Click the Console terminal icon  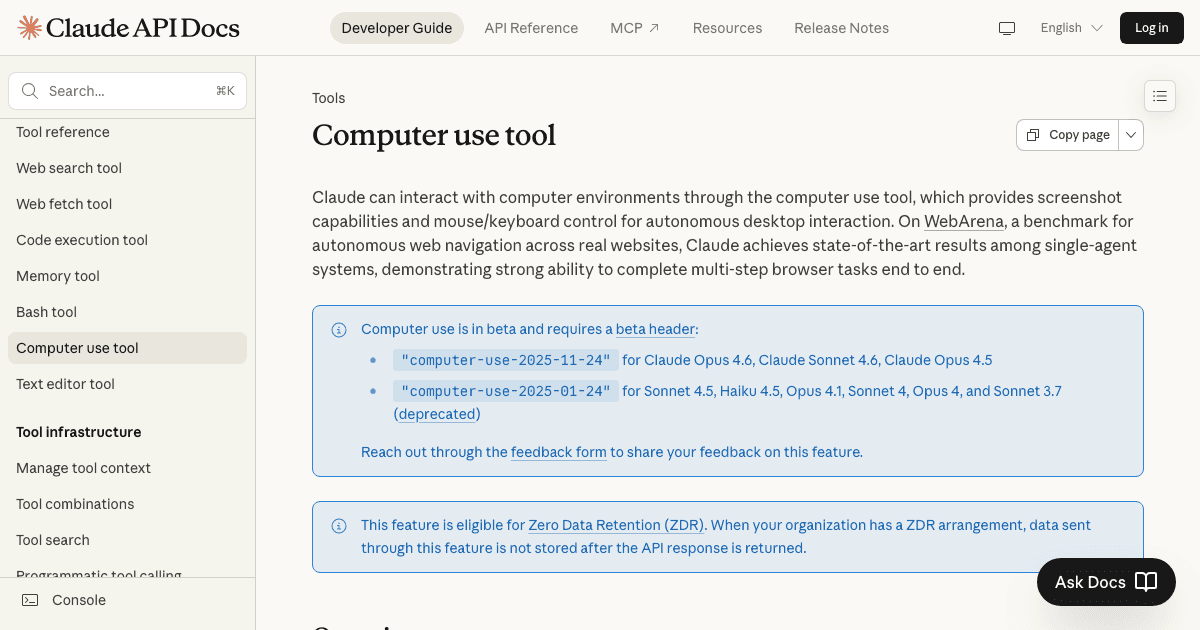[x=30, y=600]
